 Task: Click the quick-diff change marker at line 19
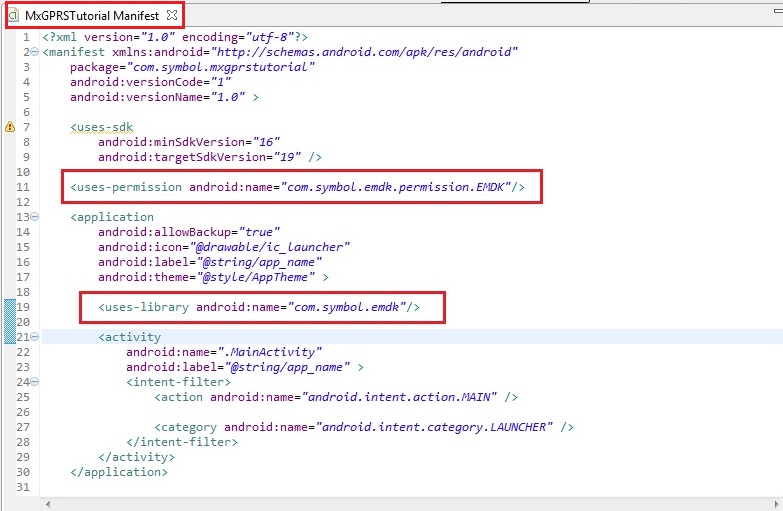[9, 307]
